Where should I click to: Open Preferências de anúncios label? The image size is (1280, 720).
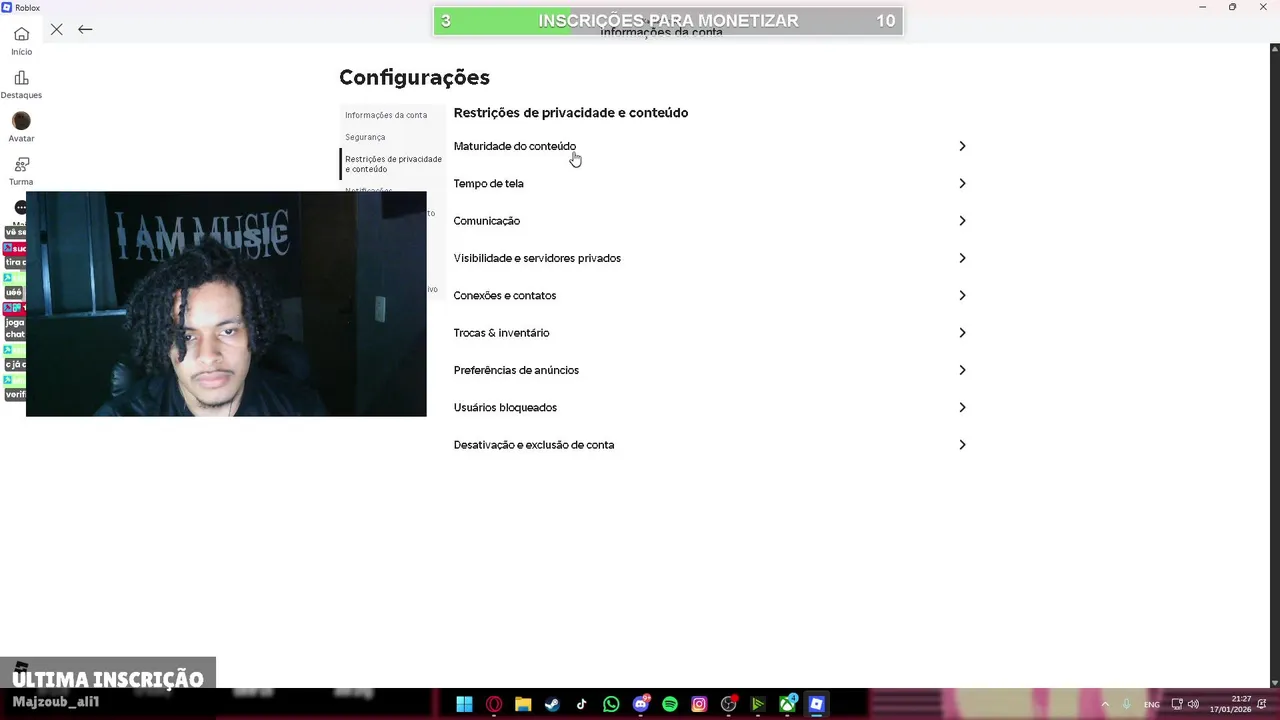pyautogui.click(x=516, y=370)
